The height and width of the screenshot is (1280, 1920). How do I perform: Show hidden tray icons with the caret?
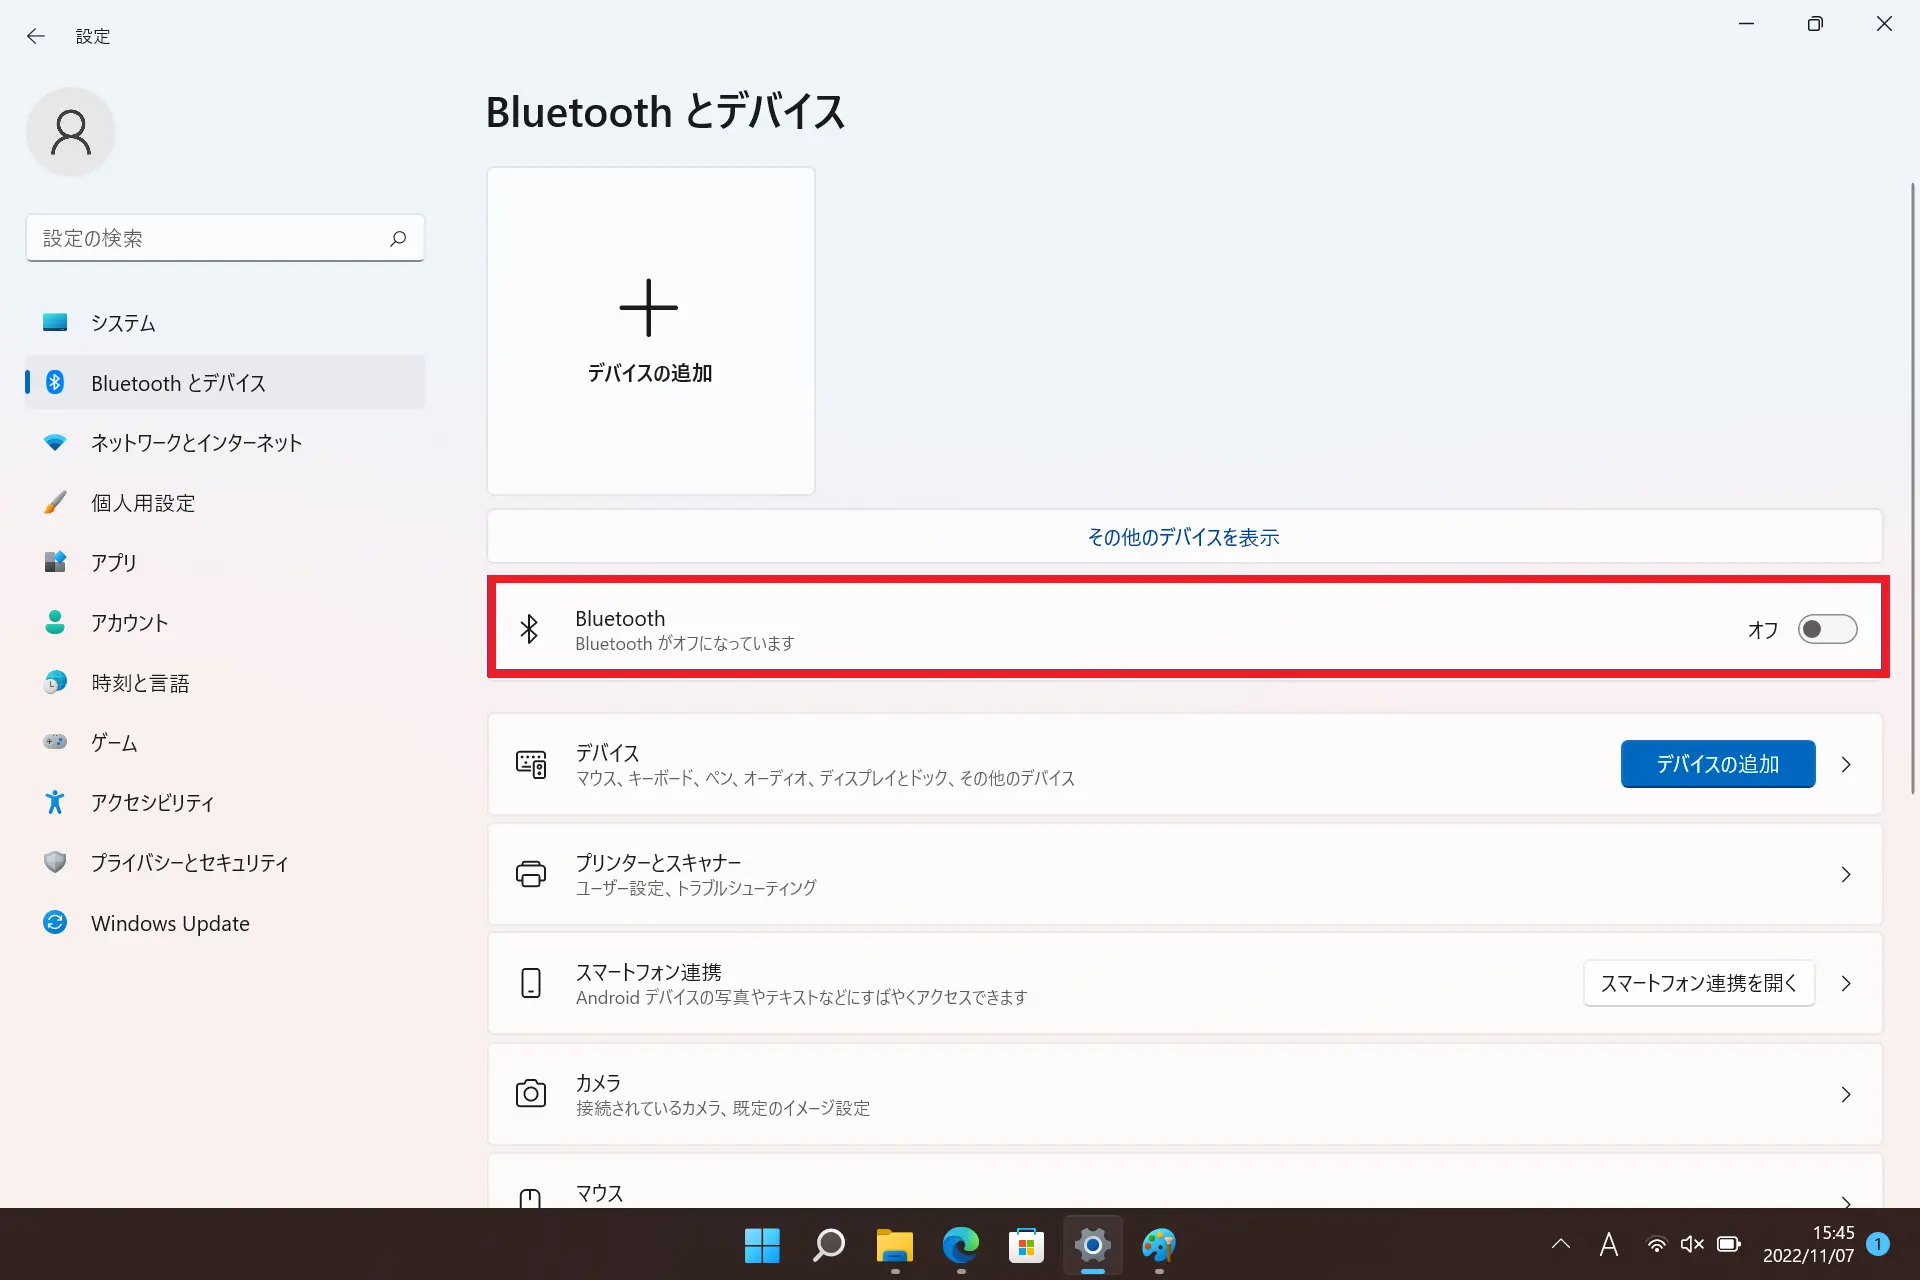click(x=1560, y=1244)
